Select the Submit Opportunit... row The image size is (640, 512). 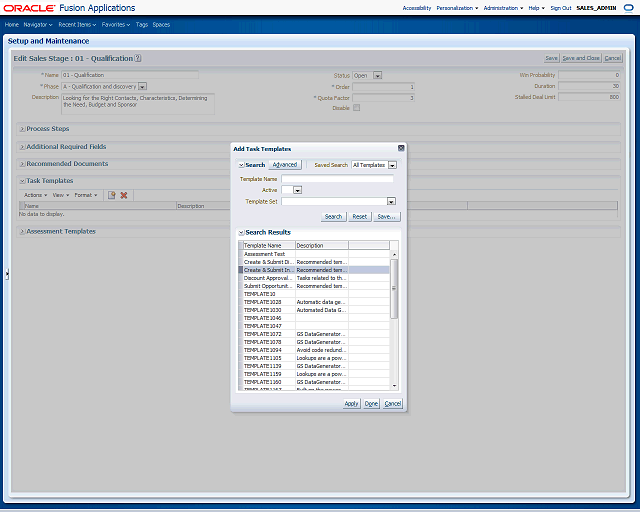(x=314, y=286)
